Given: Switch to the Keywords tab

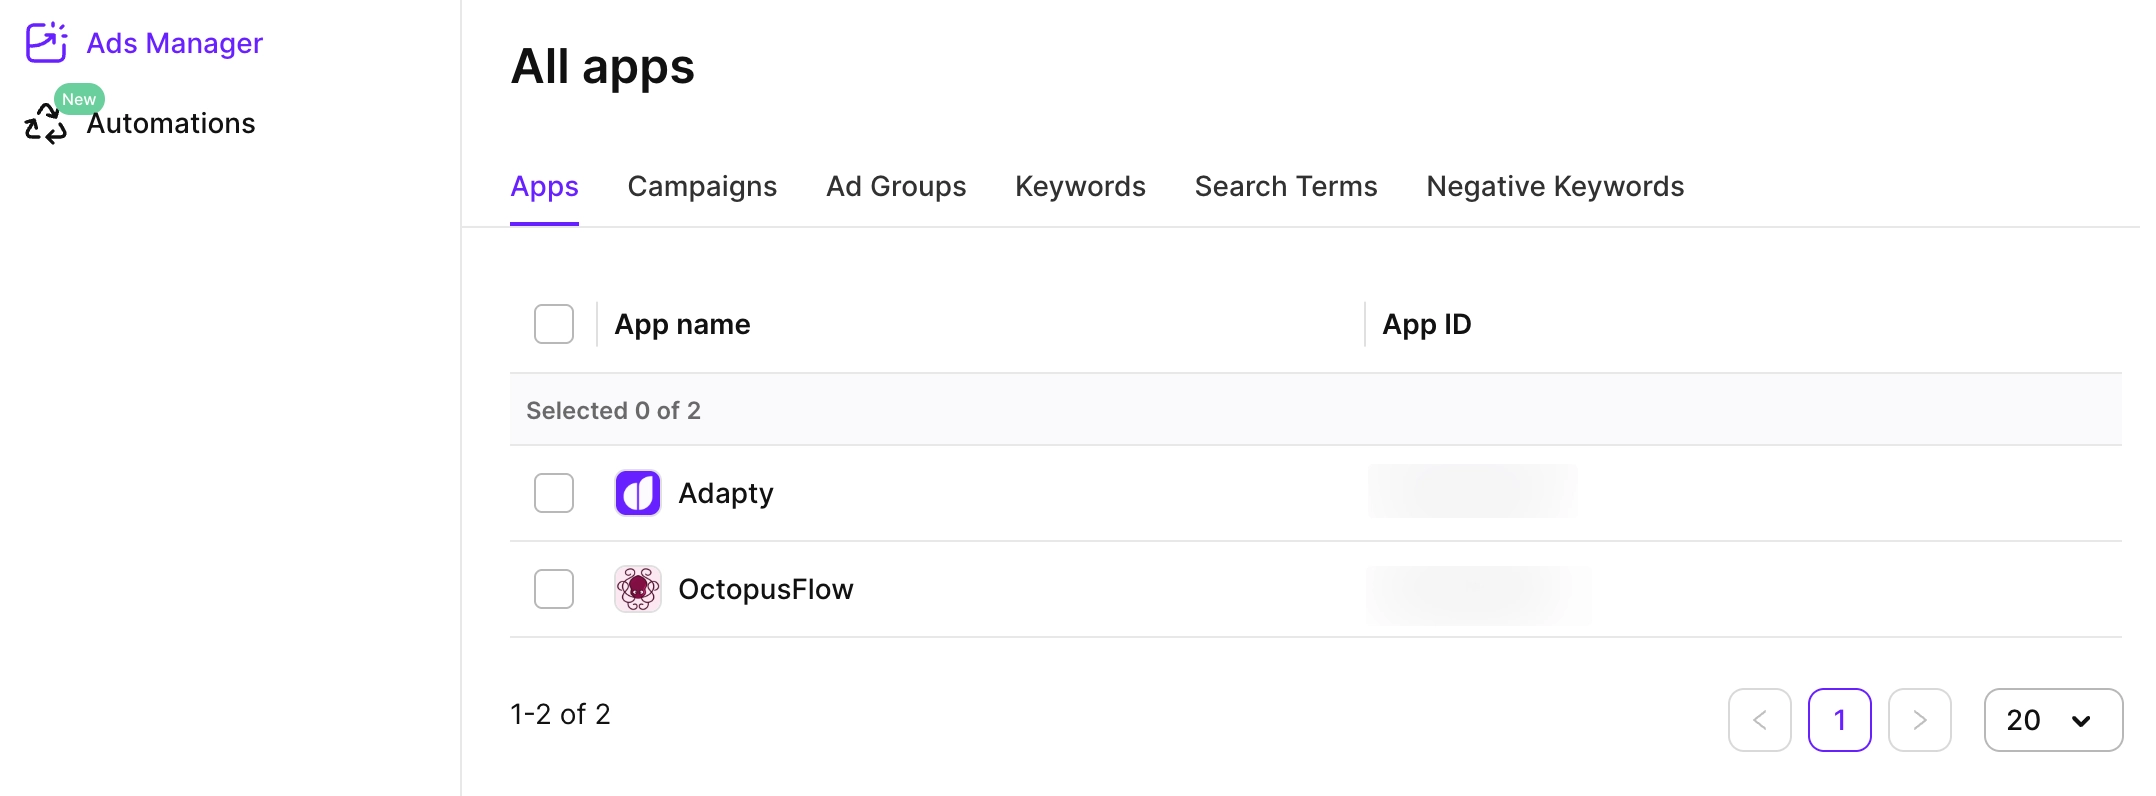Looking at the screenshot, I should (1080, 187).
